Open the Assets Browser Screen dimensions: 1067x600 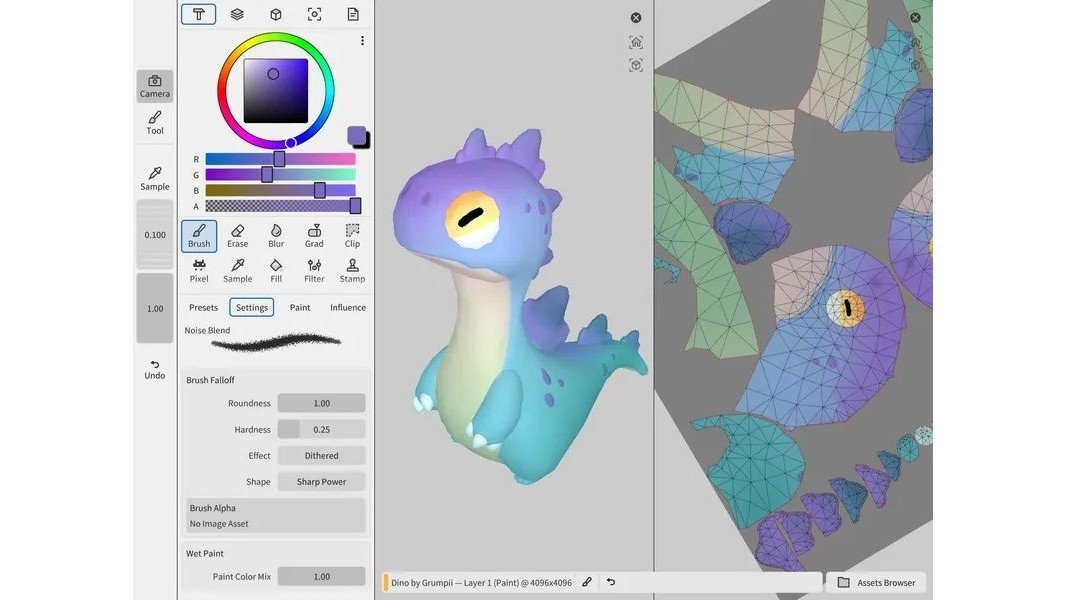(876, 582)
